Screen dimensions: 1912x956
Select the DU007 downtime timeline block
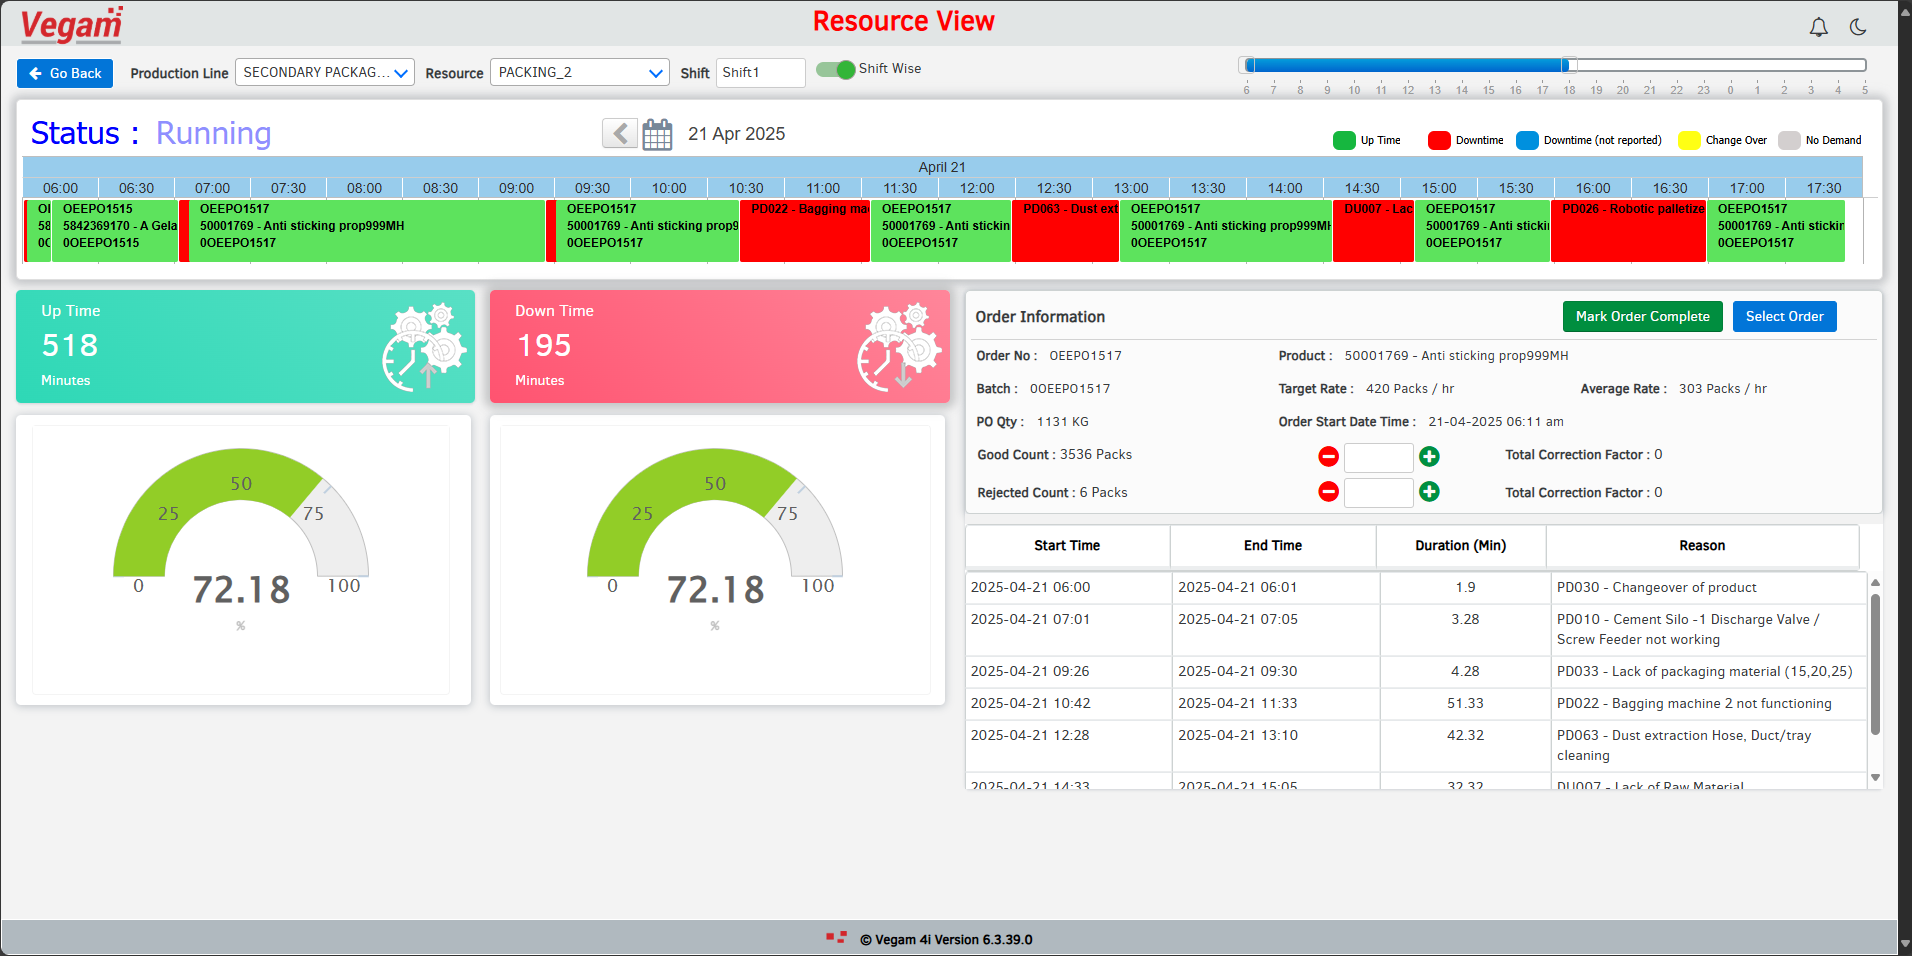click(1374, 231)
